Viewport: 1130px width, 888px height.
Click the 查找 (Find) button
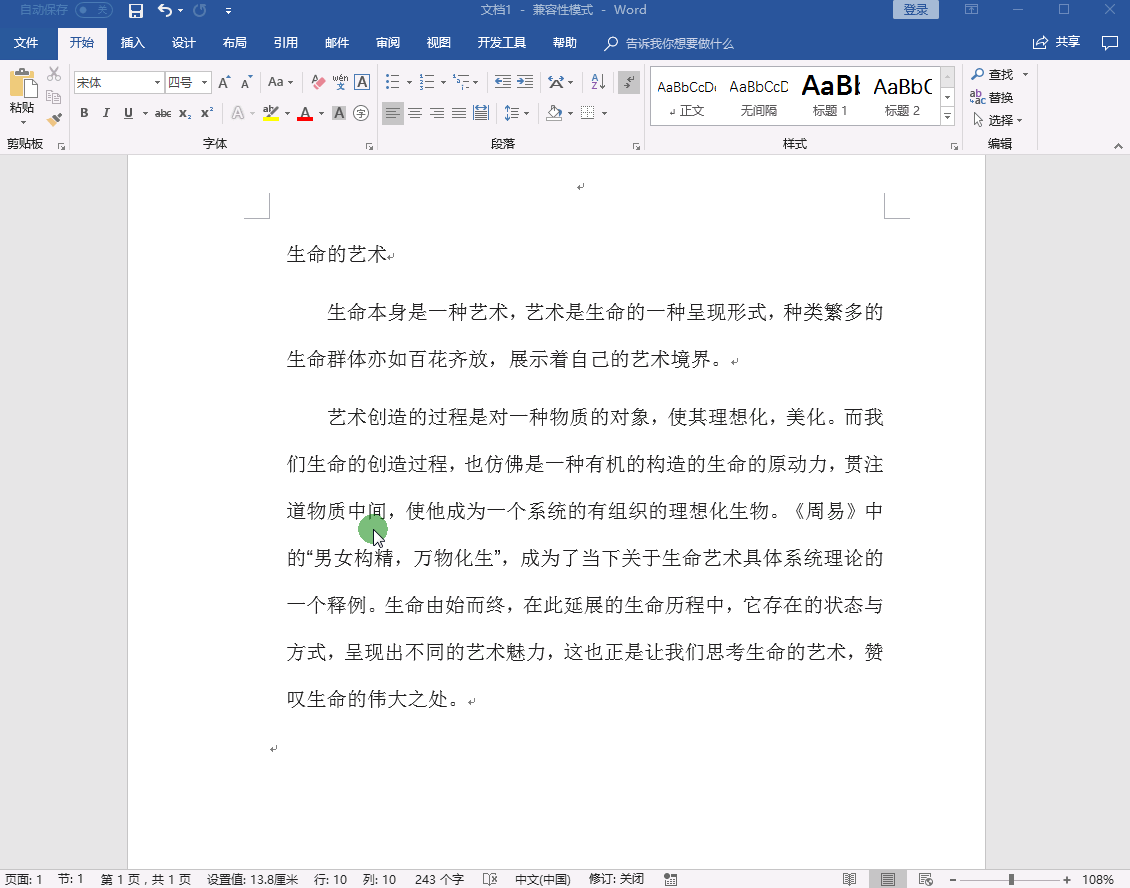point(992,74)
